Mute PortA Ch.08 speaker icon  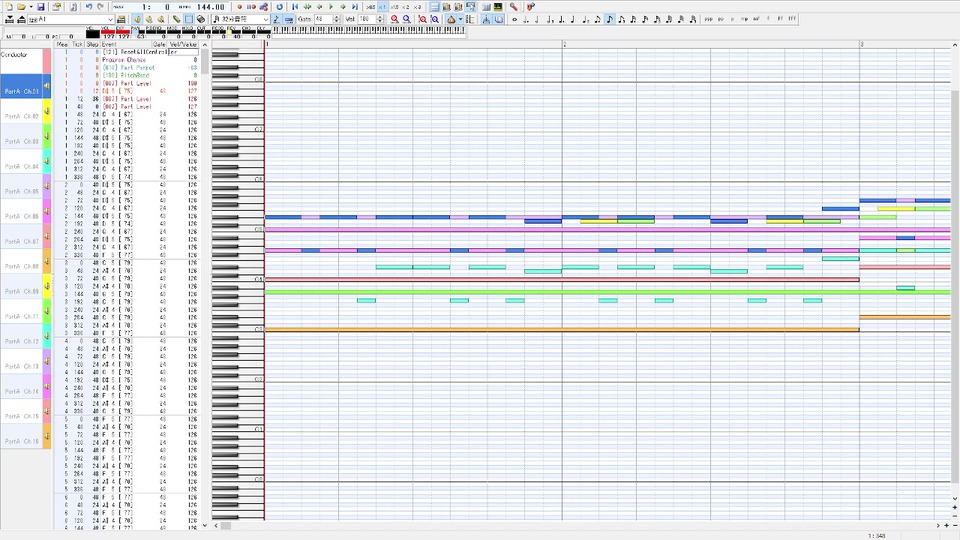coord(47,261)
